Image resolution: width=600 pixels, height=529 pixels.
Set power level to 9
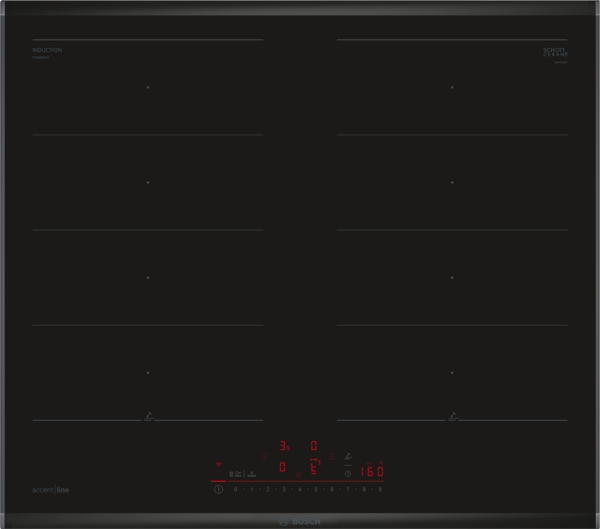point(381,490)
